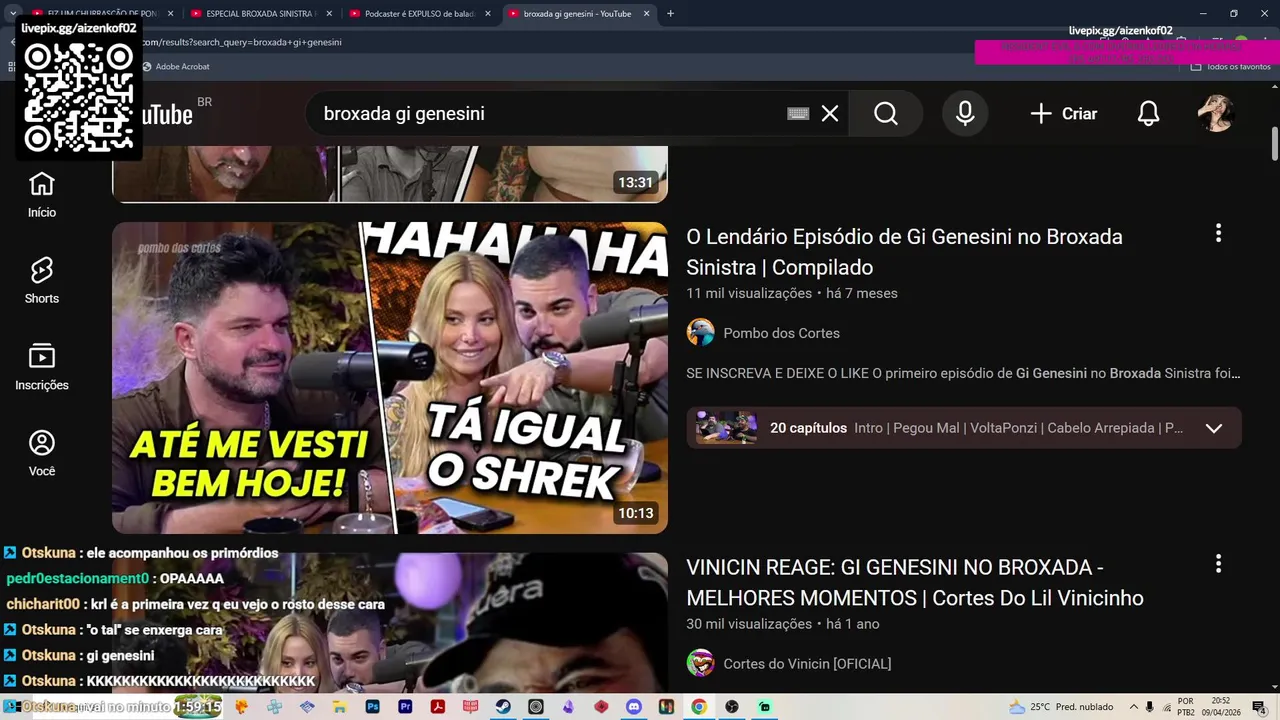Screen dimensions: 1280x720
Task: Open Adobe Acrobat from the taskbar
Action: (438, 707)
